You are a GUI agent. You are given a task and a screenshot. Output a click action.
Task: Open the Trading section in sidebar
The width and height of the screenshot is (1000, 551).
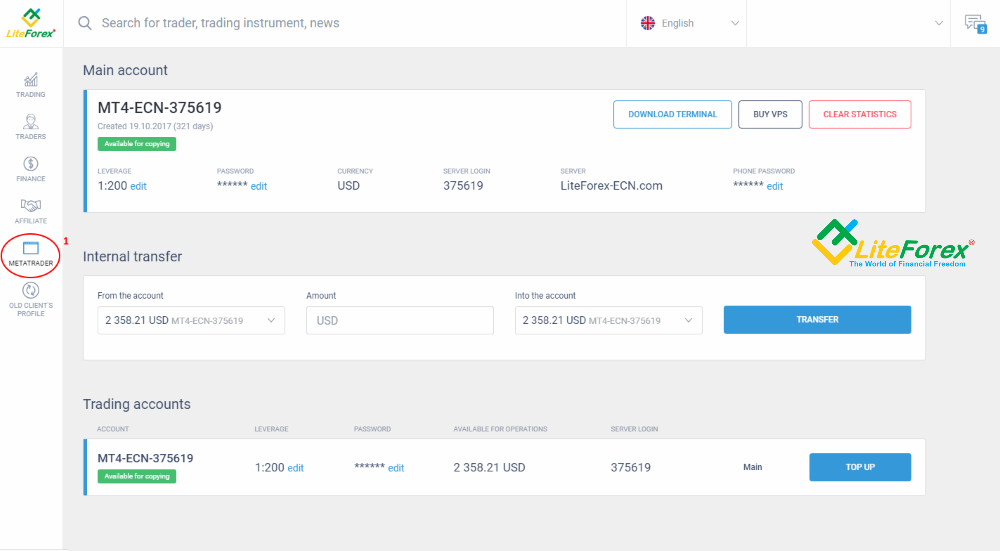click(31, 85)
